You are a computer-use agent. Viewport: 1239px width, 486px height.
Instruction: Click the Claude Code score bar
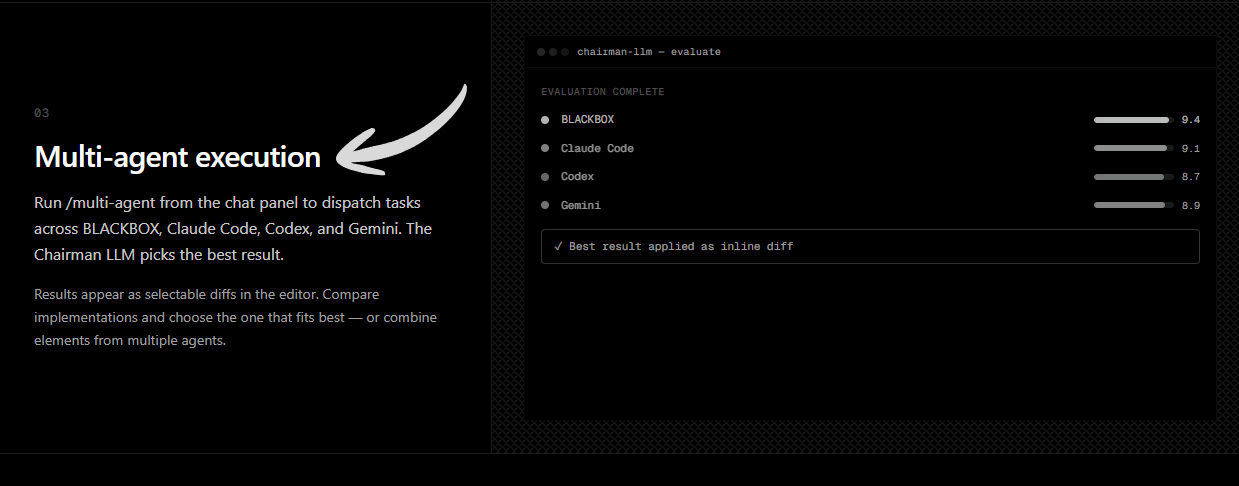(x=1134, y=148)
